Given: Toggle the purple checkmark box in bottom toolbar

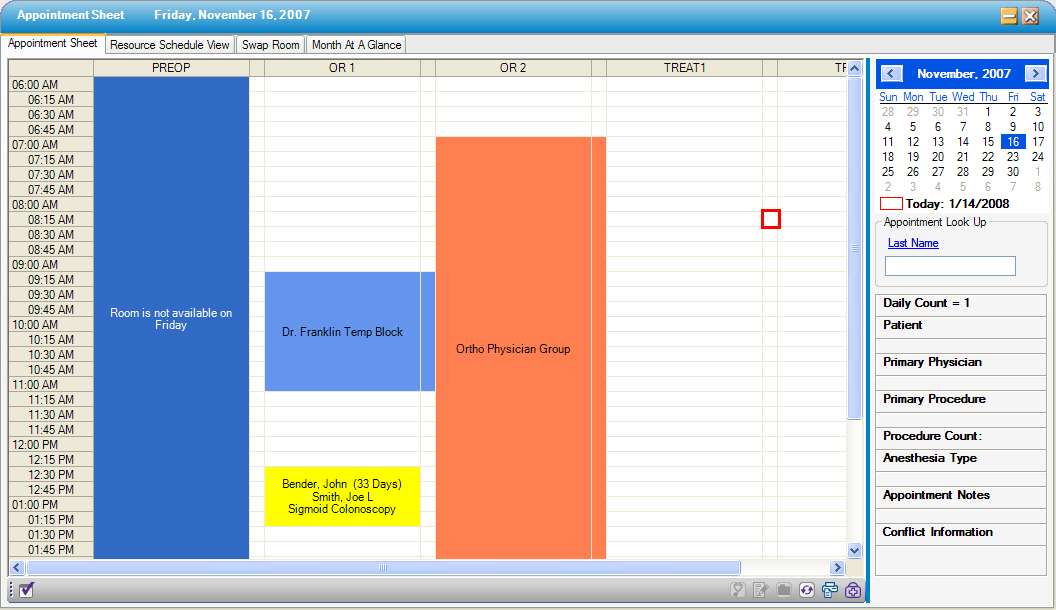Looking at the screenshot, I should [x=27, y=590].
